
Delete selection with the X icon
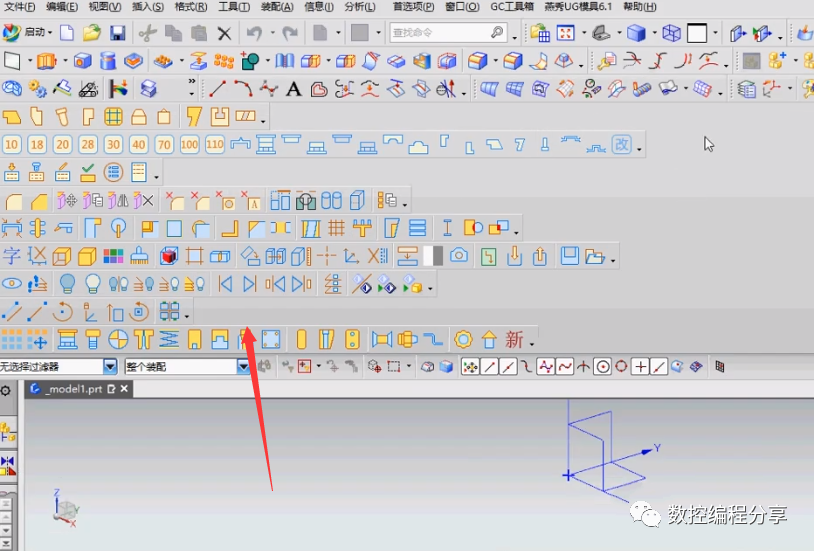[224, 34]
